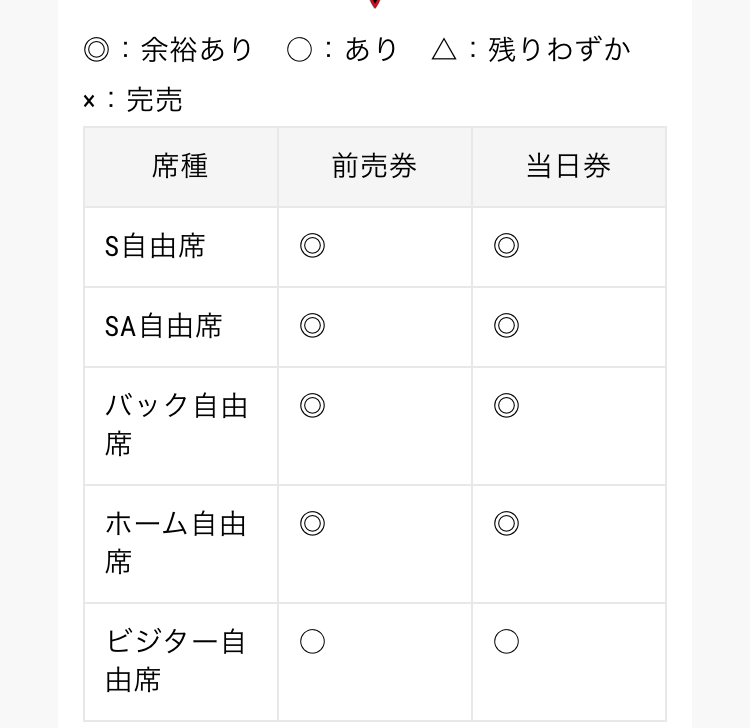Select the SA自由席 前売券 double-circle icon
Screen dimensions: 750x728
(312, 326)
